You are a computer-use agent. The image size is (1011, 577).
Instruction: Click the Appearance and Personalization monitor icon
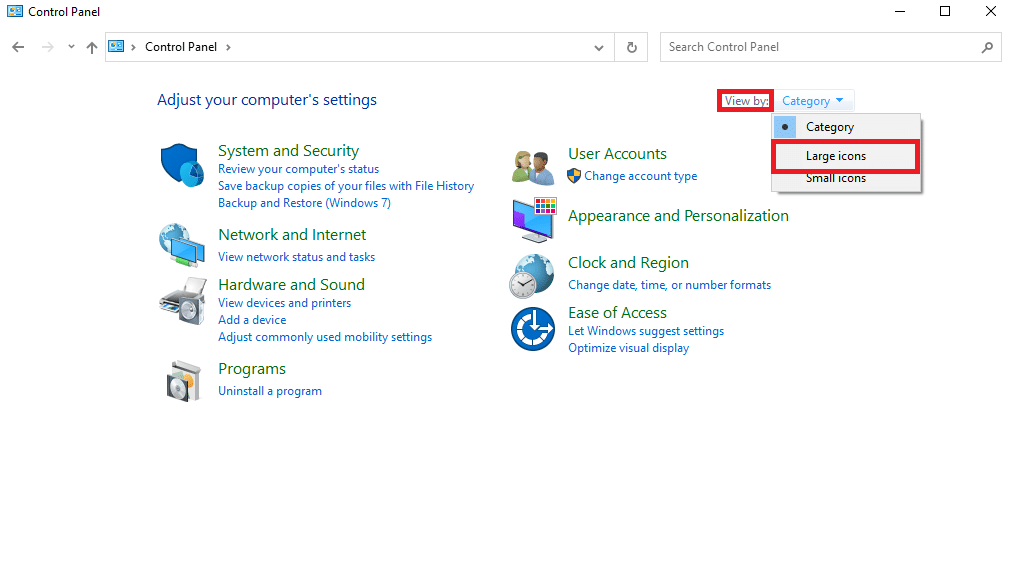[x=532, y=219]
